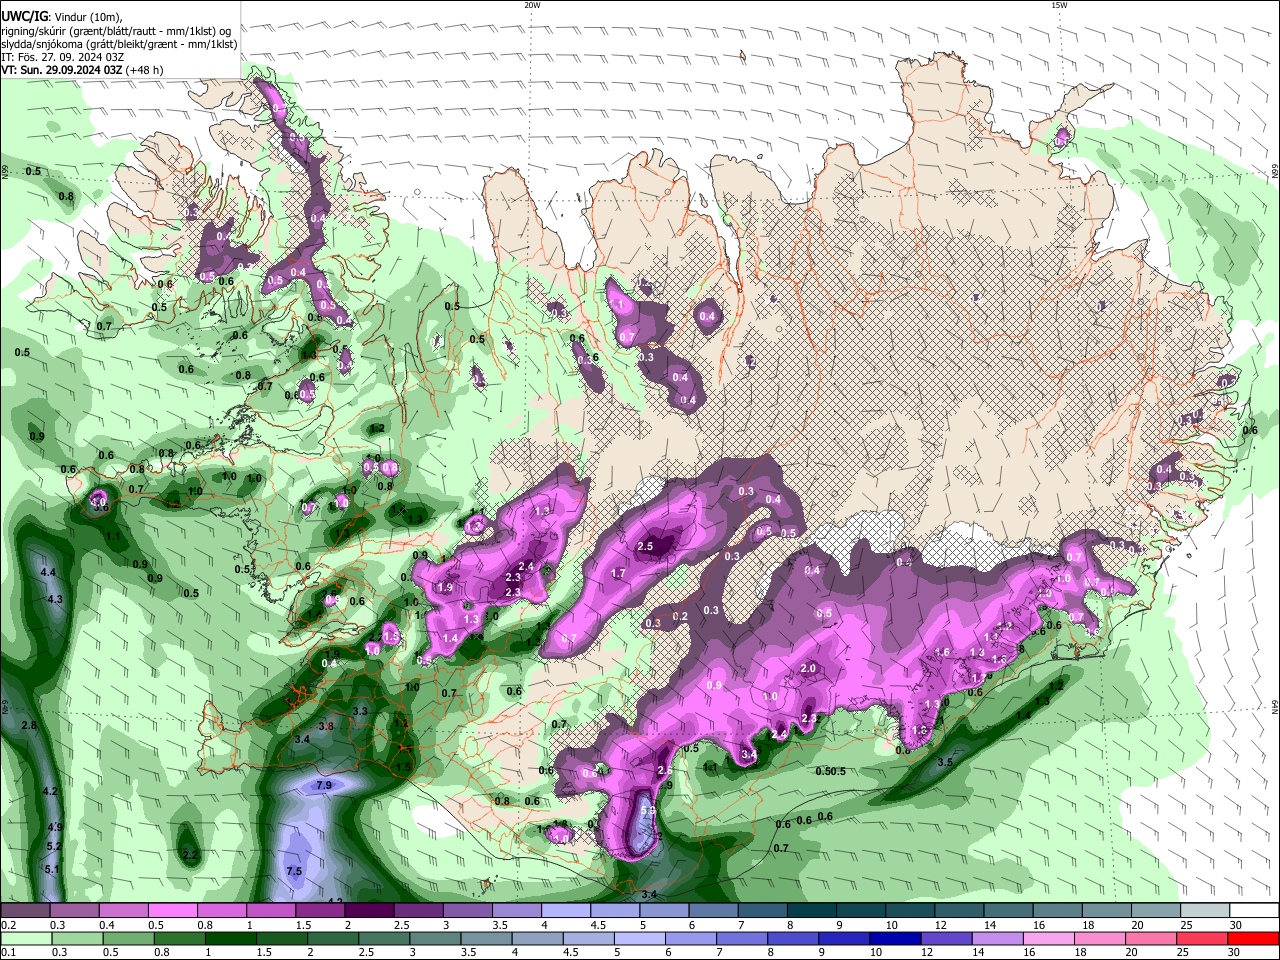Click the '7.9' precipitation value on the map

coord(324,786)
